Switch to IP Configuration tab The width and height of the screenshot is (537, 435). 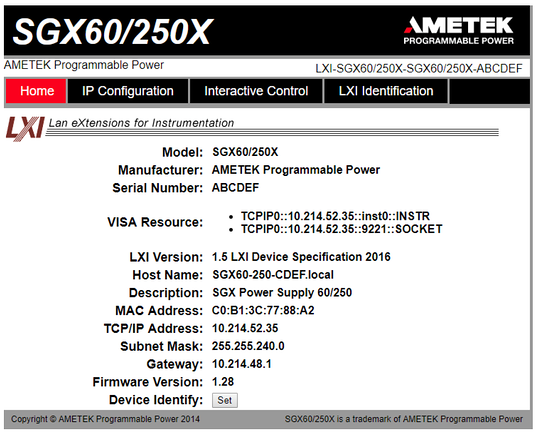(128, 91)
